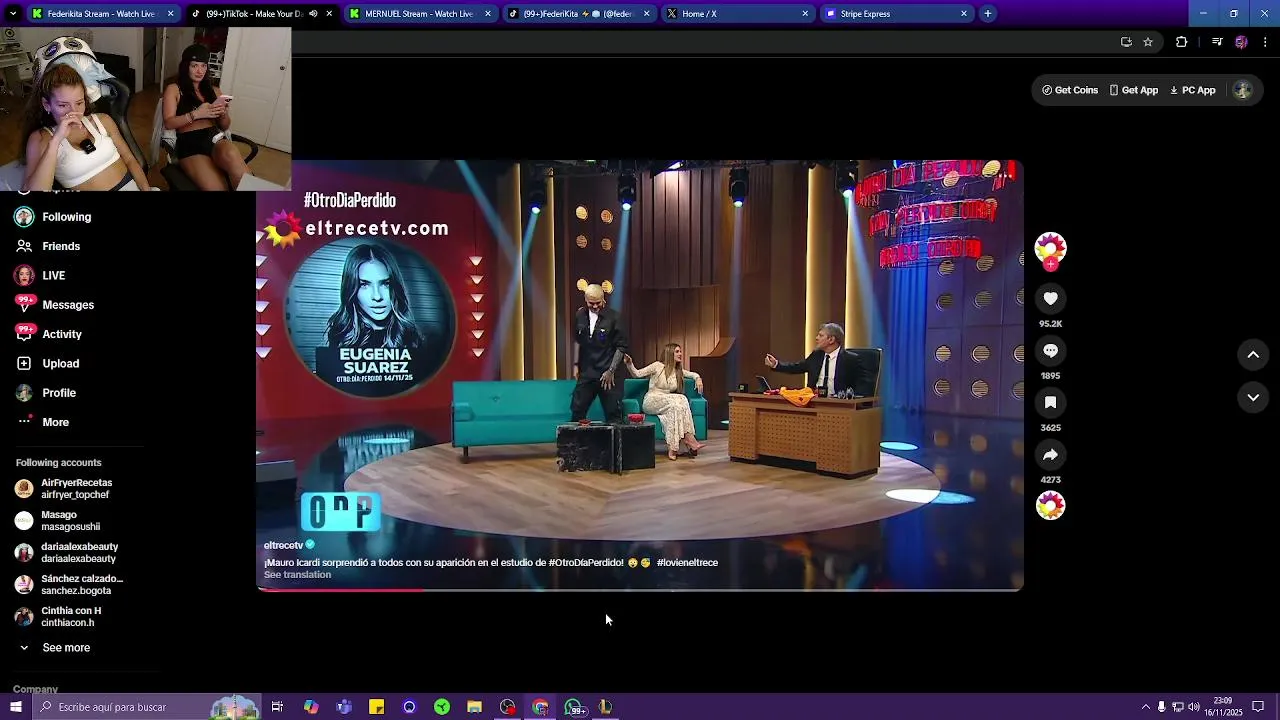Bookmark this page with the star icon
The image size is (1280, 720).
click(x=1148, y=42)
